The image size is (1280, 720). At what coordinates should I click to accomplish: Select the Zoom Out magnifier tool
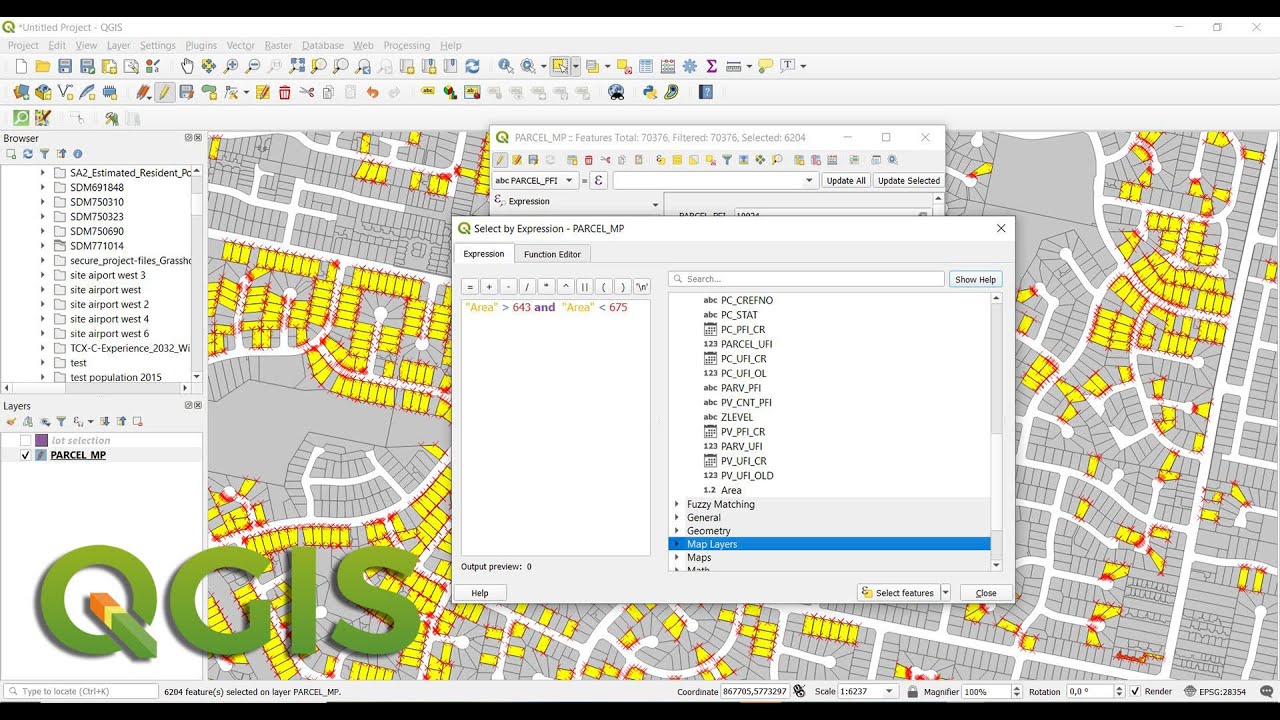253,66
